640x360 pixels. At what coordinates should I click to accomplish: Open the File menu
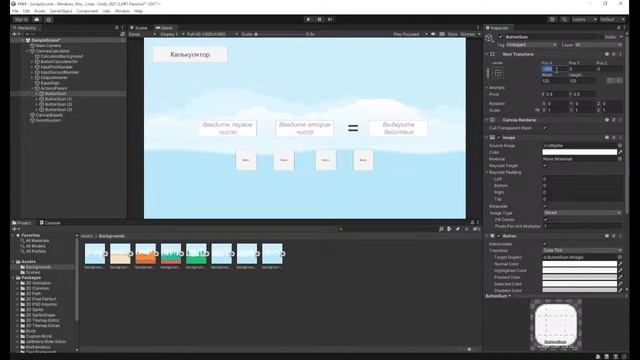15,11
